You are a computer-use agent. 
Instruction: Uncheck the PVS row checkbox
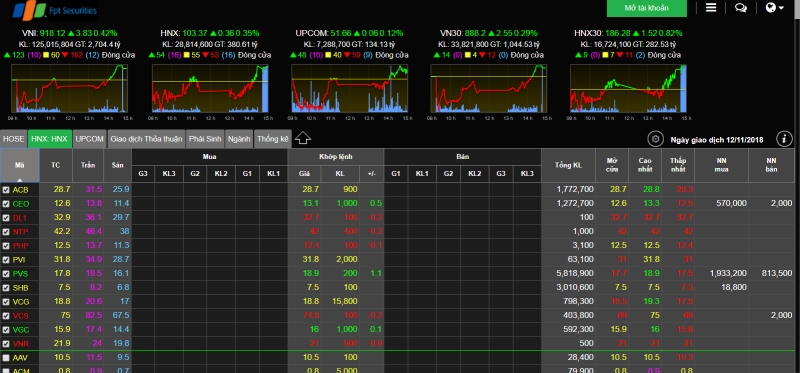click(x=6, y=274)
